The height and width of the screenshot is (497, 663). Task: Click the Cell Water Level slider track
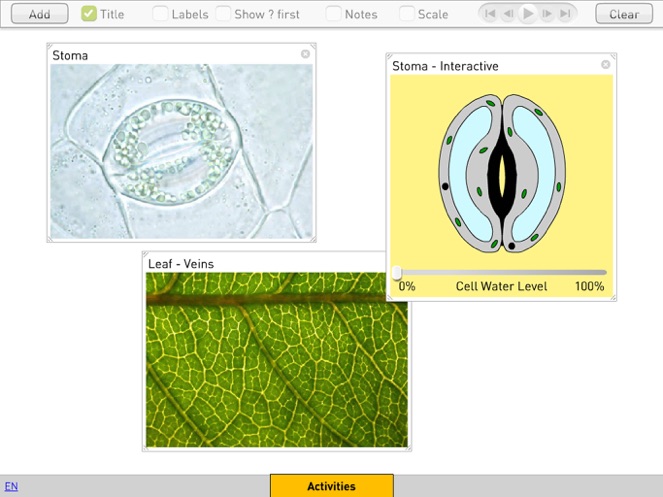(501, 273)
